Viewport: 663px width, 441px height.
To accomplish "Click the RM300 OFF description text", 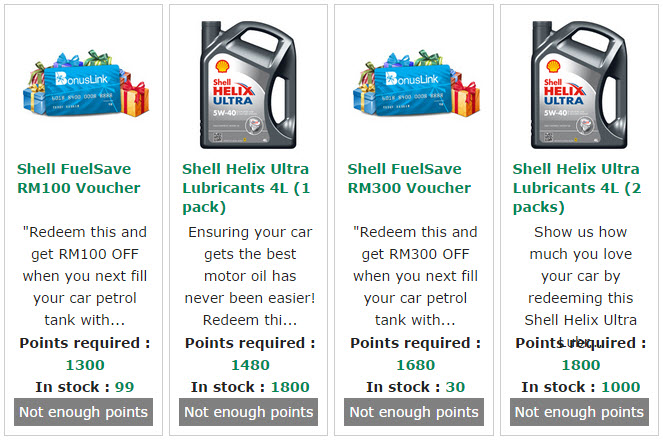I will (414, 276).
